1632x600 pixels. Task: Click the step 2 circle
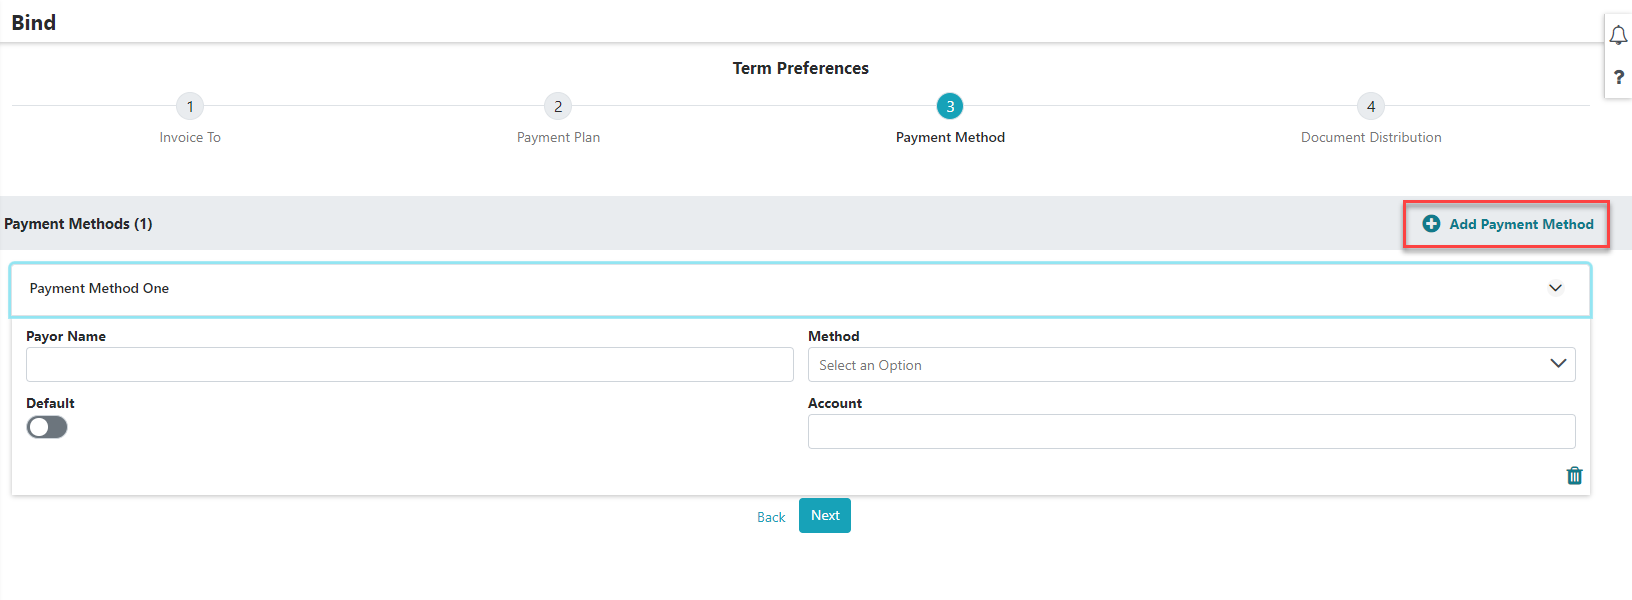558,106
